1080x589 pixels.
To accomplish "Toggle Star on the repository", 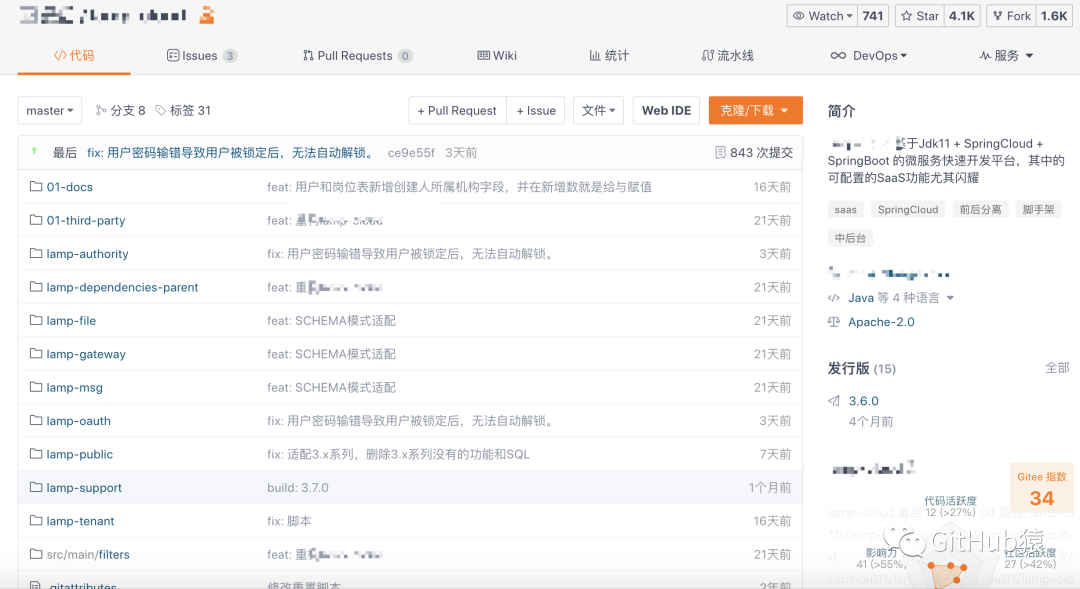I will tap(918, 15).
